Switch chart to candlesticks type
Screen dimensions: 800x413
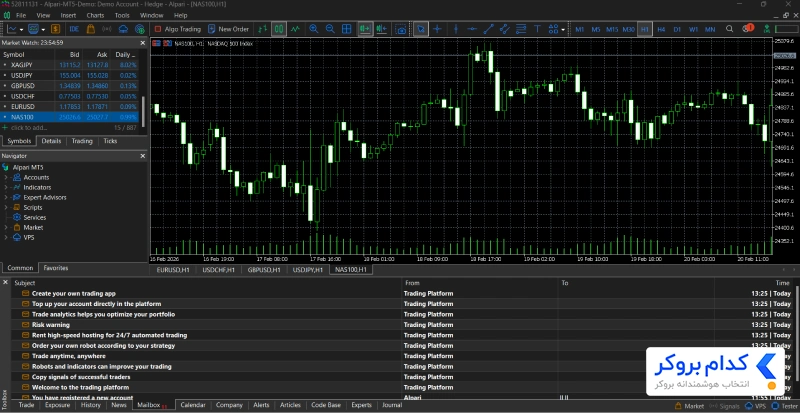click(279, 29)
